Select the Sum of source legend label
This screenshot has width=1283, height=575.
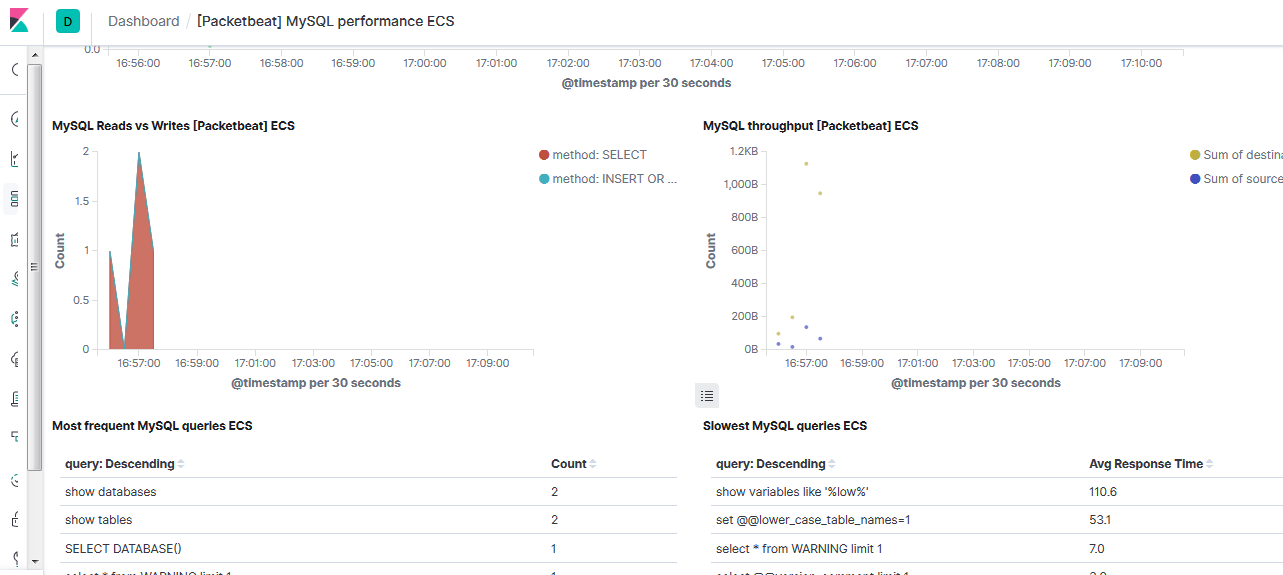(1243, 179)
